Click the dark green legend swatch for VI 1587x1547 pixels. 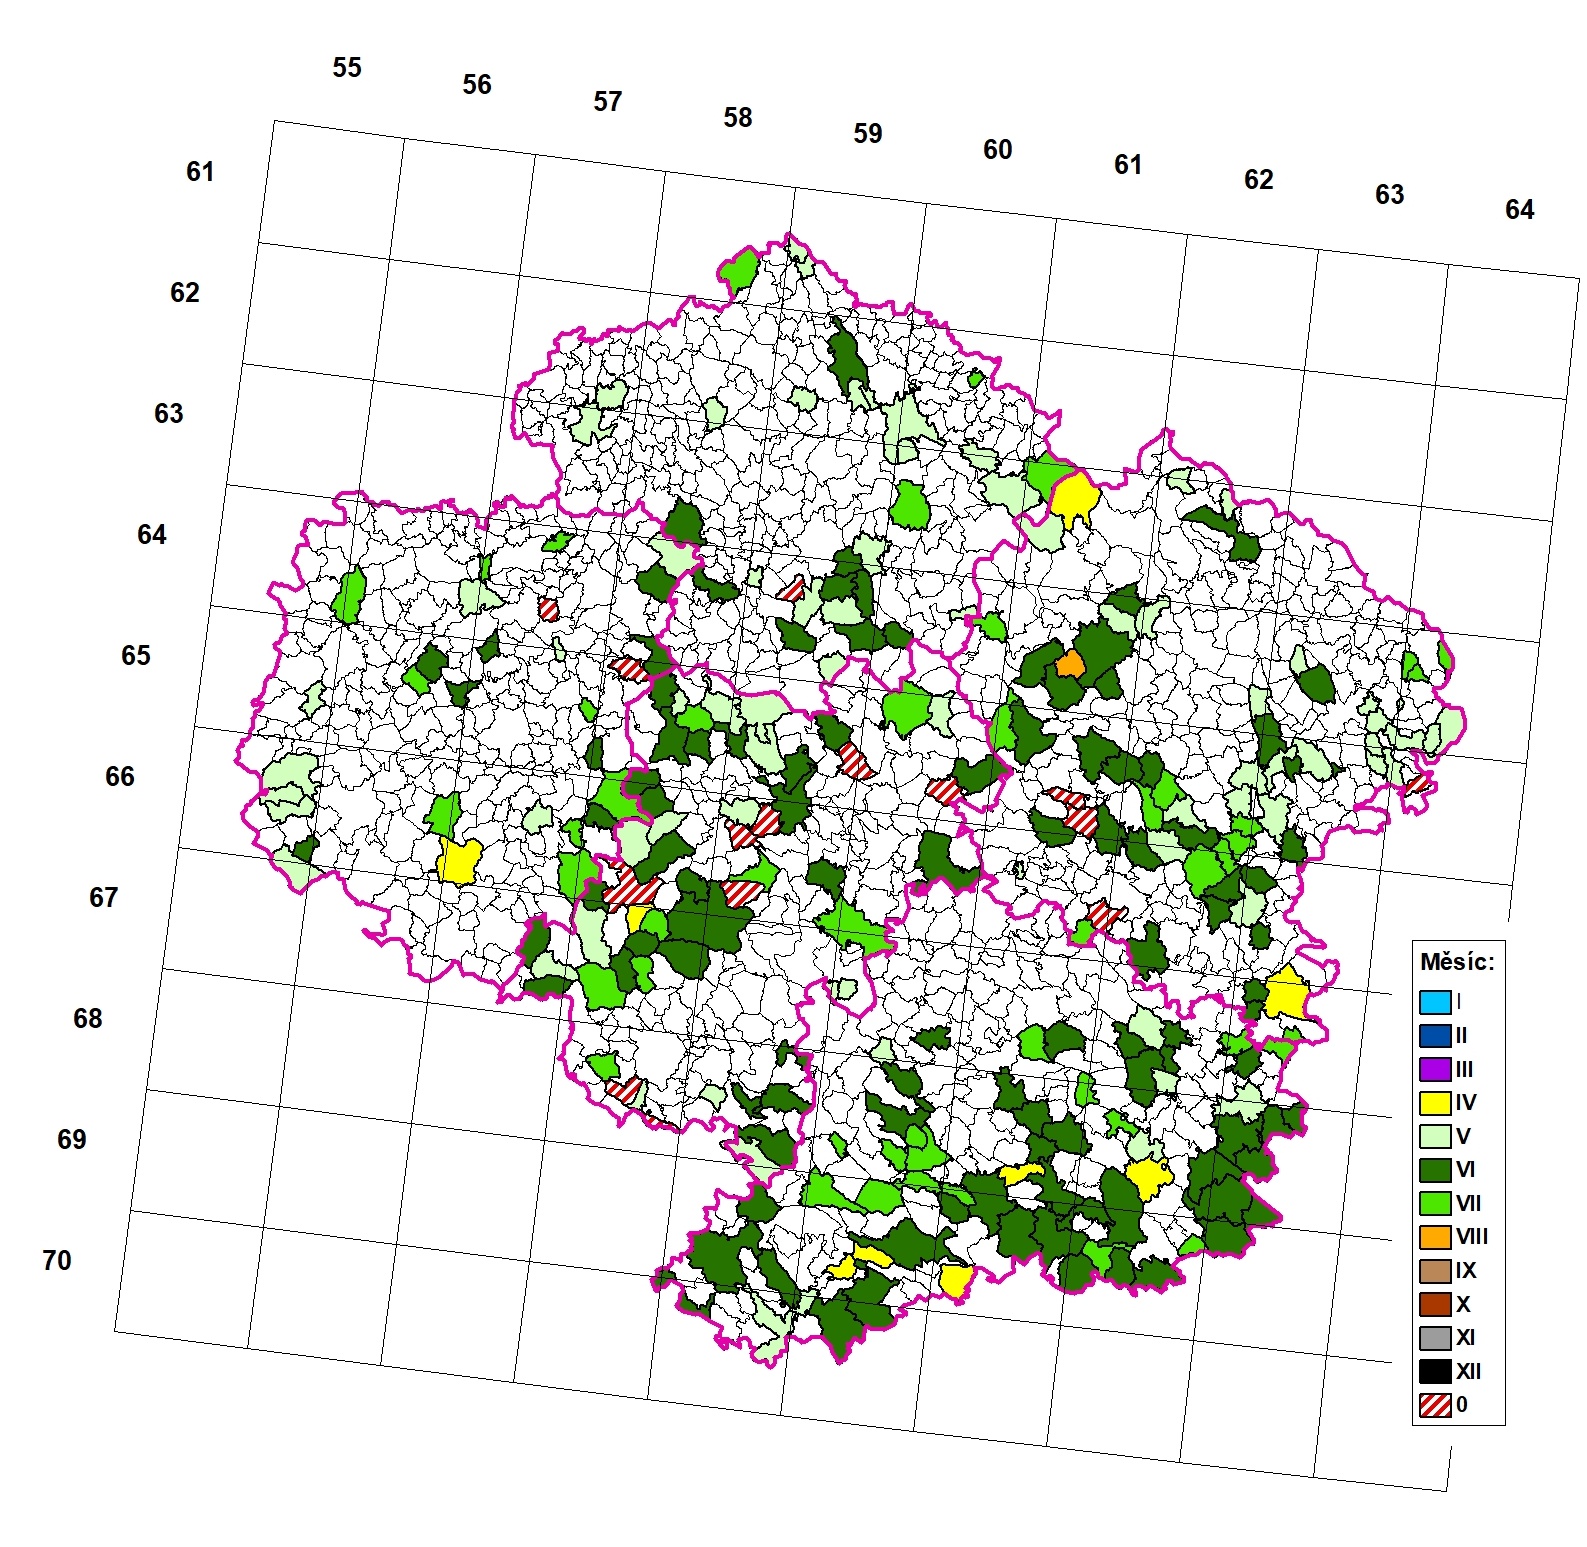click(1435, 1170)
